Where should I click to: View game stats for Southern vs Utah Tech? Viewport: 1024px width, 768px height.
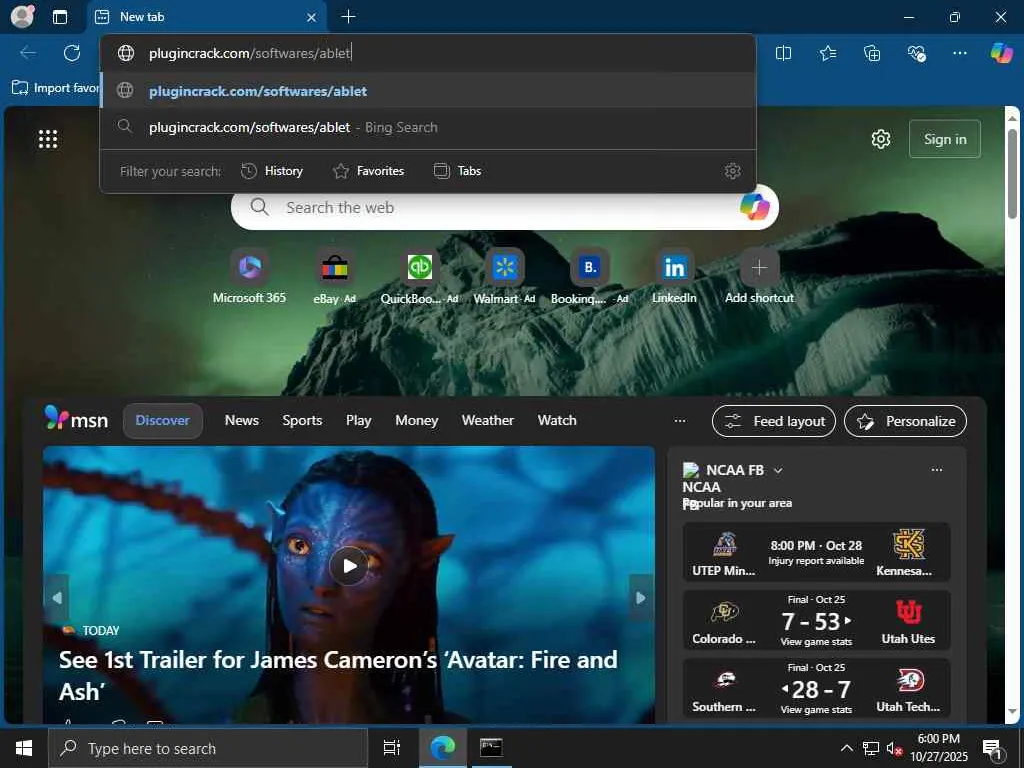click(816, 710)
